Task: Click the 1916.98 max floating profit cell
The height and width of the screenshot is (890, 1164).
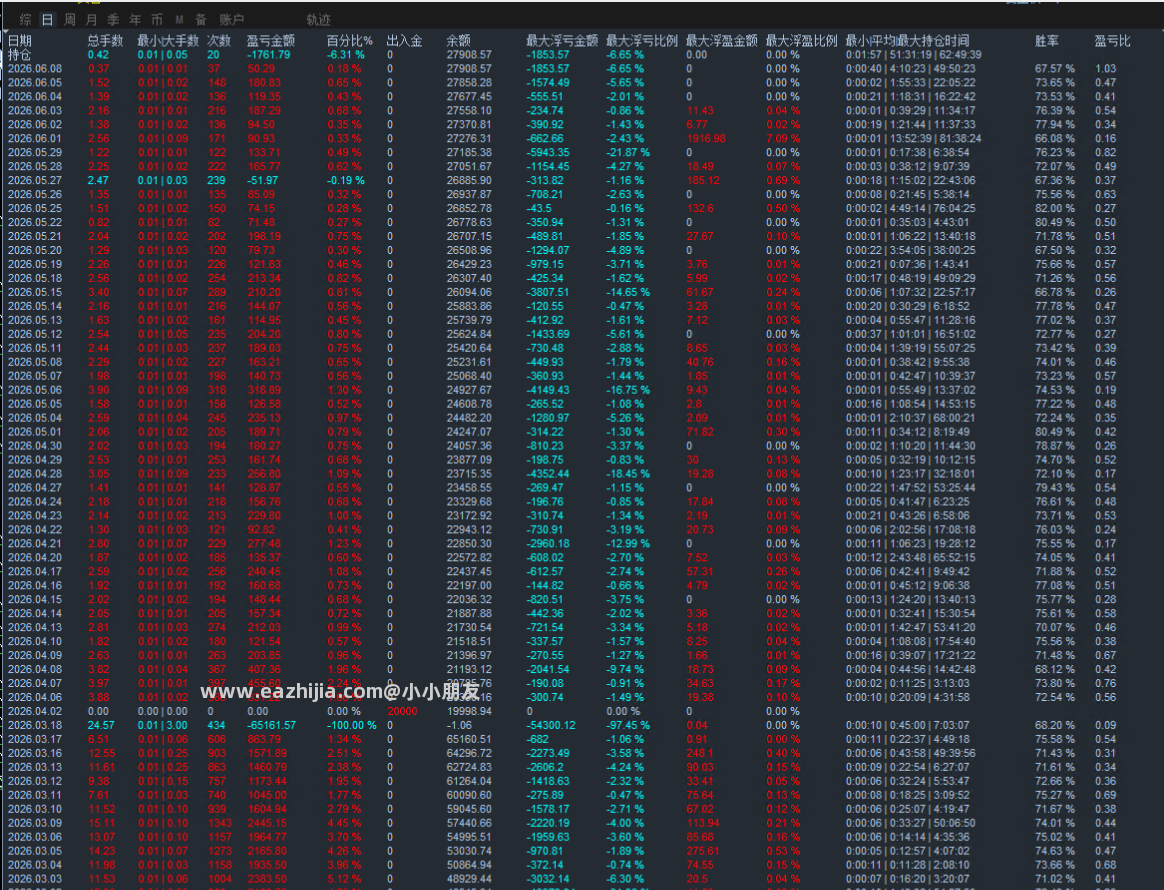Action: pyautogui.click(x=706, y=138)
